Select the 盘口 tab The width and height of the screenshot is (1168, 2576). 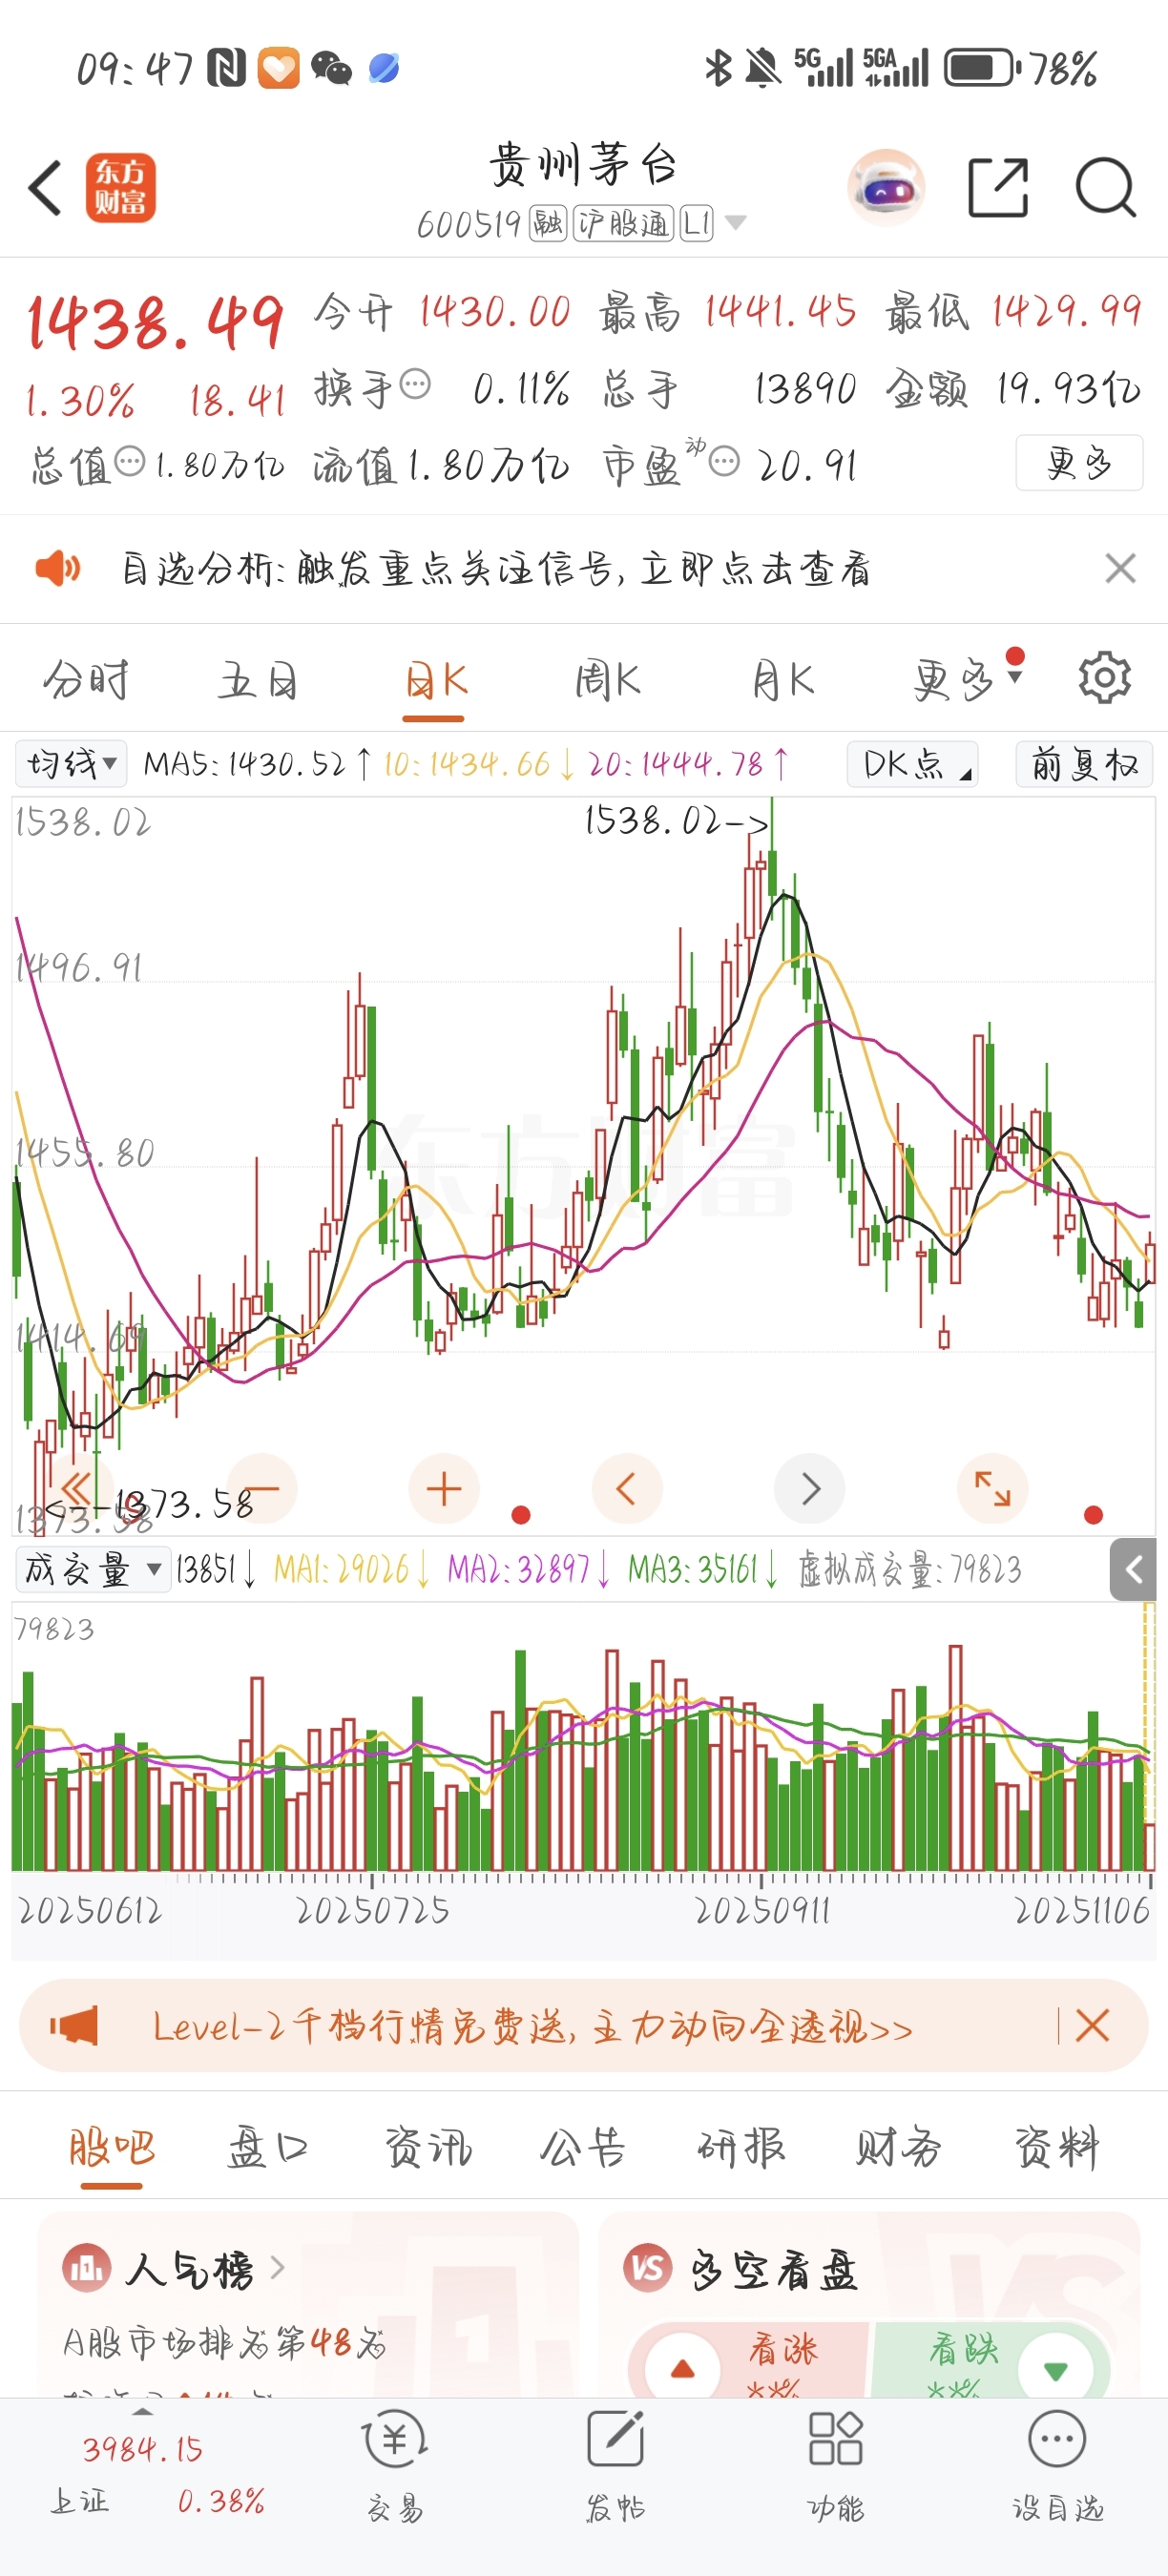point(268,2147)
